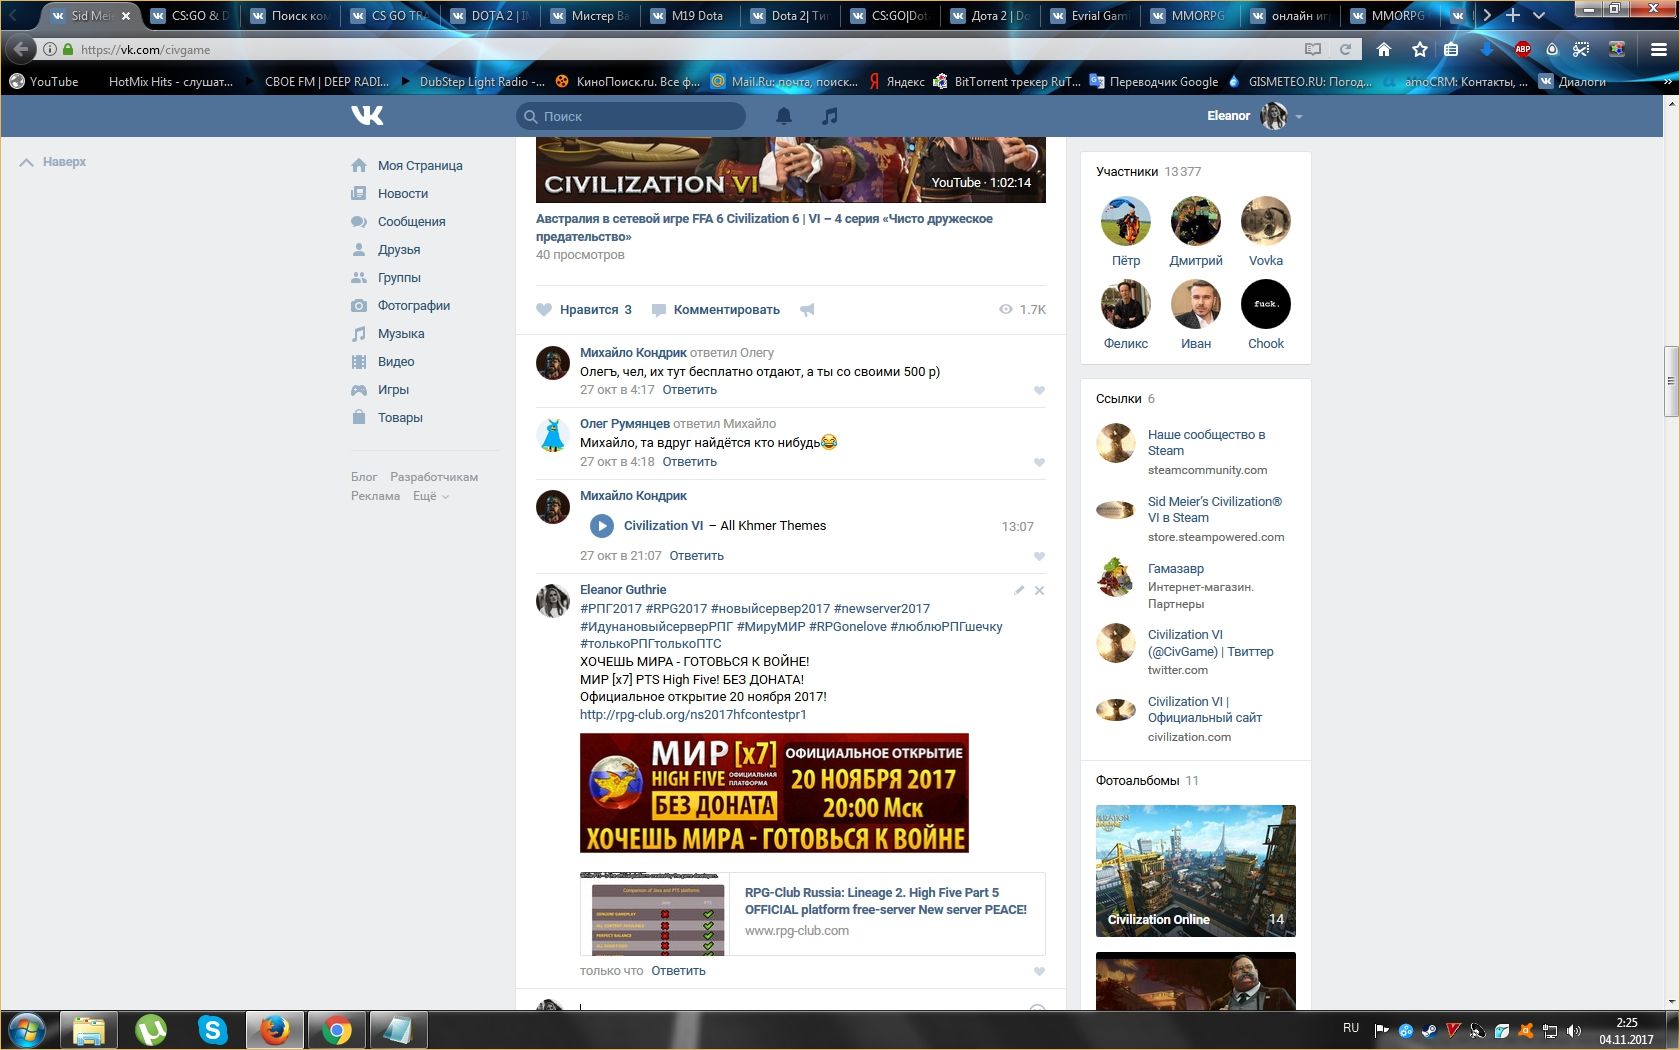Open the notifications bell icon
This screenshot has width=1680, height=1050.
coord(784,116)
